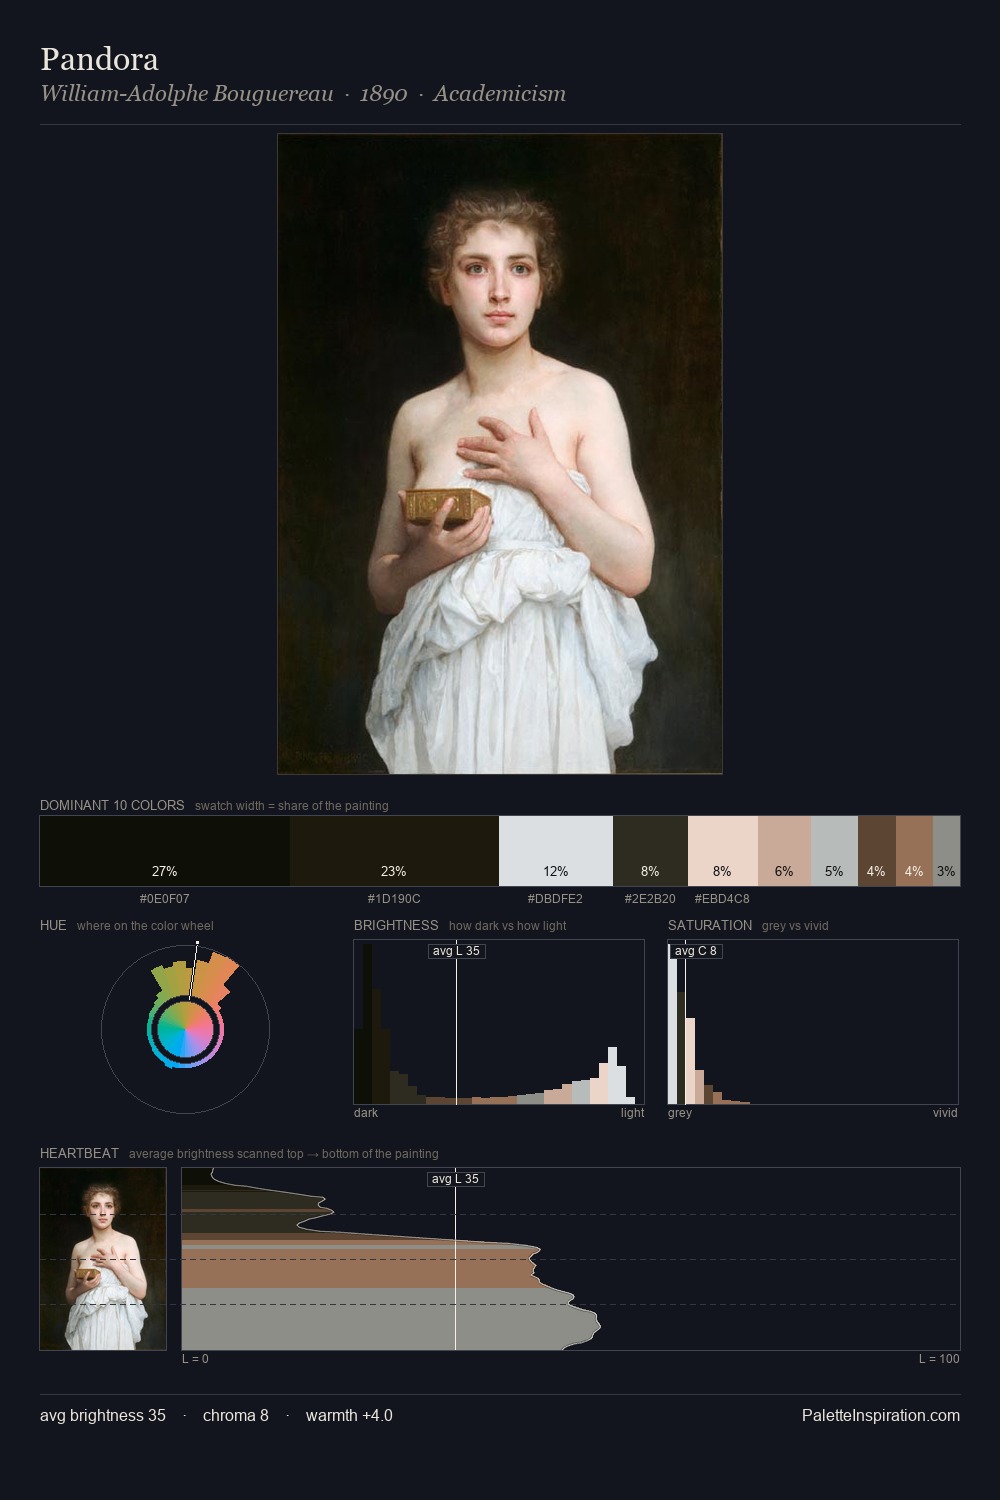
Task: Click the Heartbeat brightness profile chart
Action: pos(571,1259)
